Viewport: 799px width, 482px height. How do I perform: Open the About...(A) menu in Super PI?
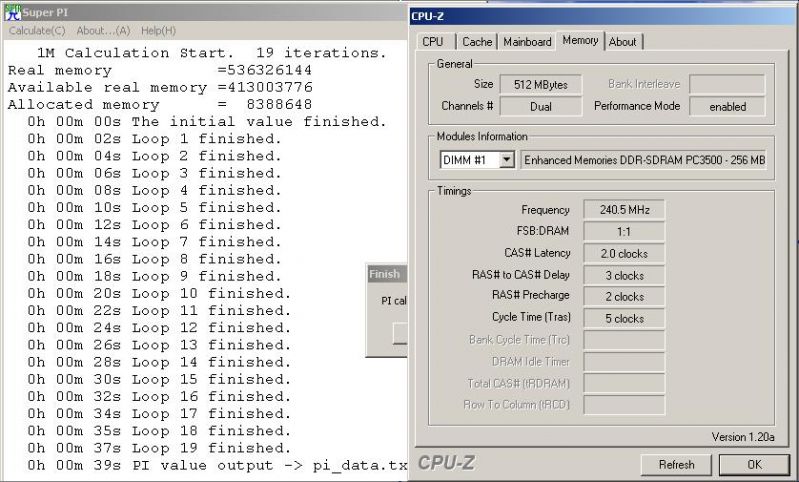[x=103, y=31]
